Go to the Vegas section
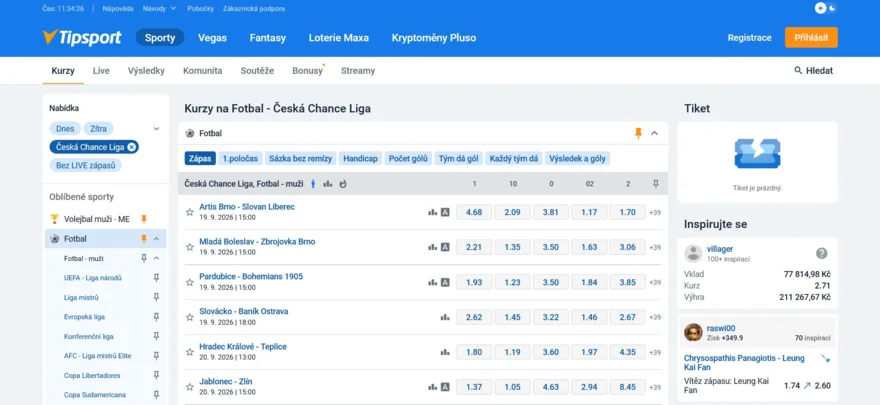Screen dimensions: 880x405 212,38
